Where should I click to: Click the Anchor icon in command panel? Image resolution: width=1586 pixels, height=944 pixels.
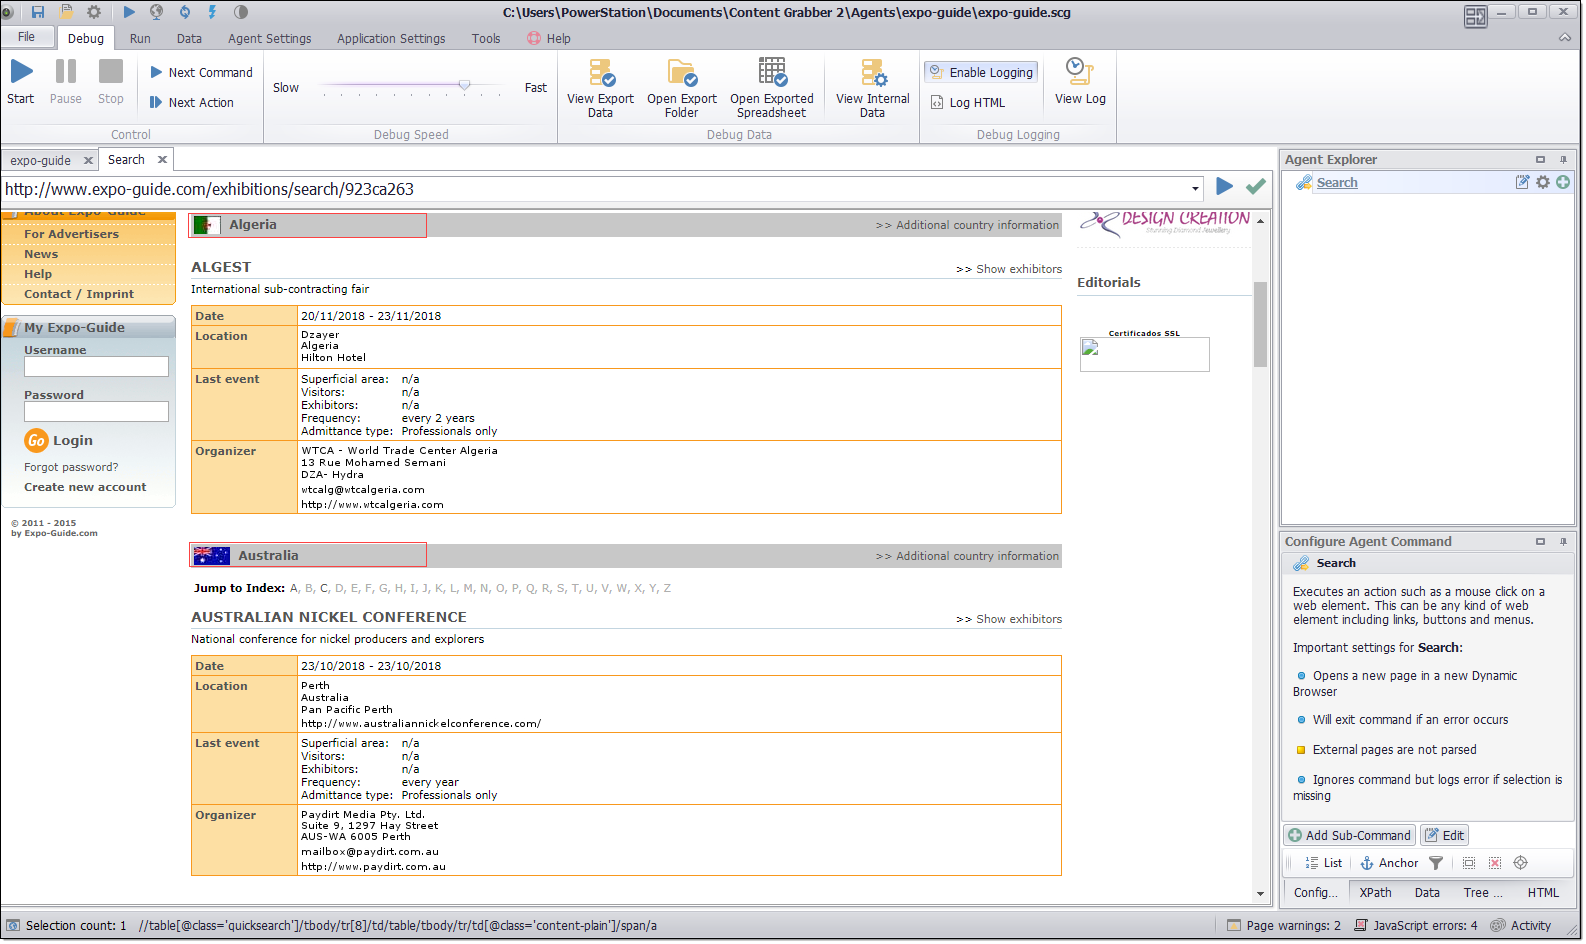point(1388,864)
